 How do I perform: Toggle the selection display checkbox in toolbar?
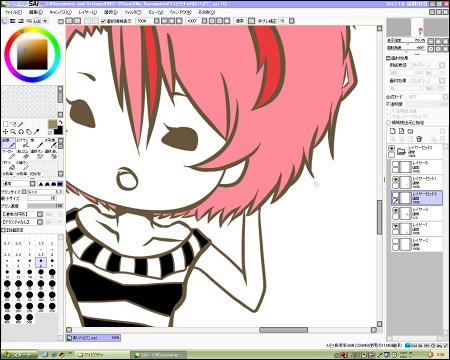[x=103, y=21]
